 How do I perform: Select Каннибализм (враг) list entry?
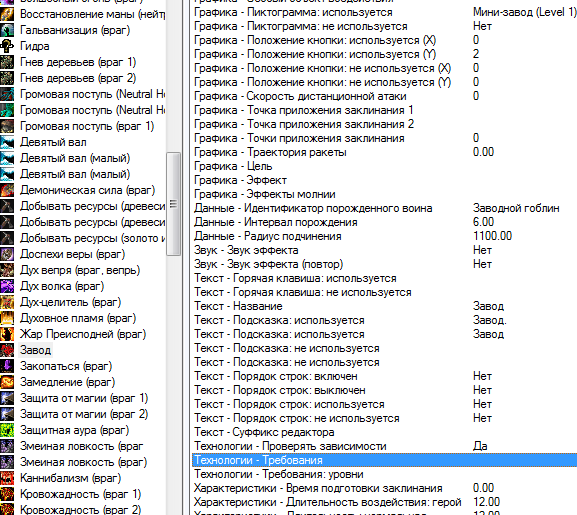click(x=70, y=478)
